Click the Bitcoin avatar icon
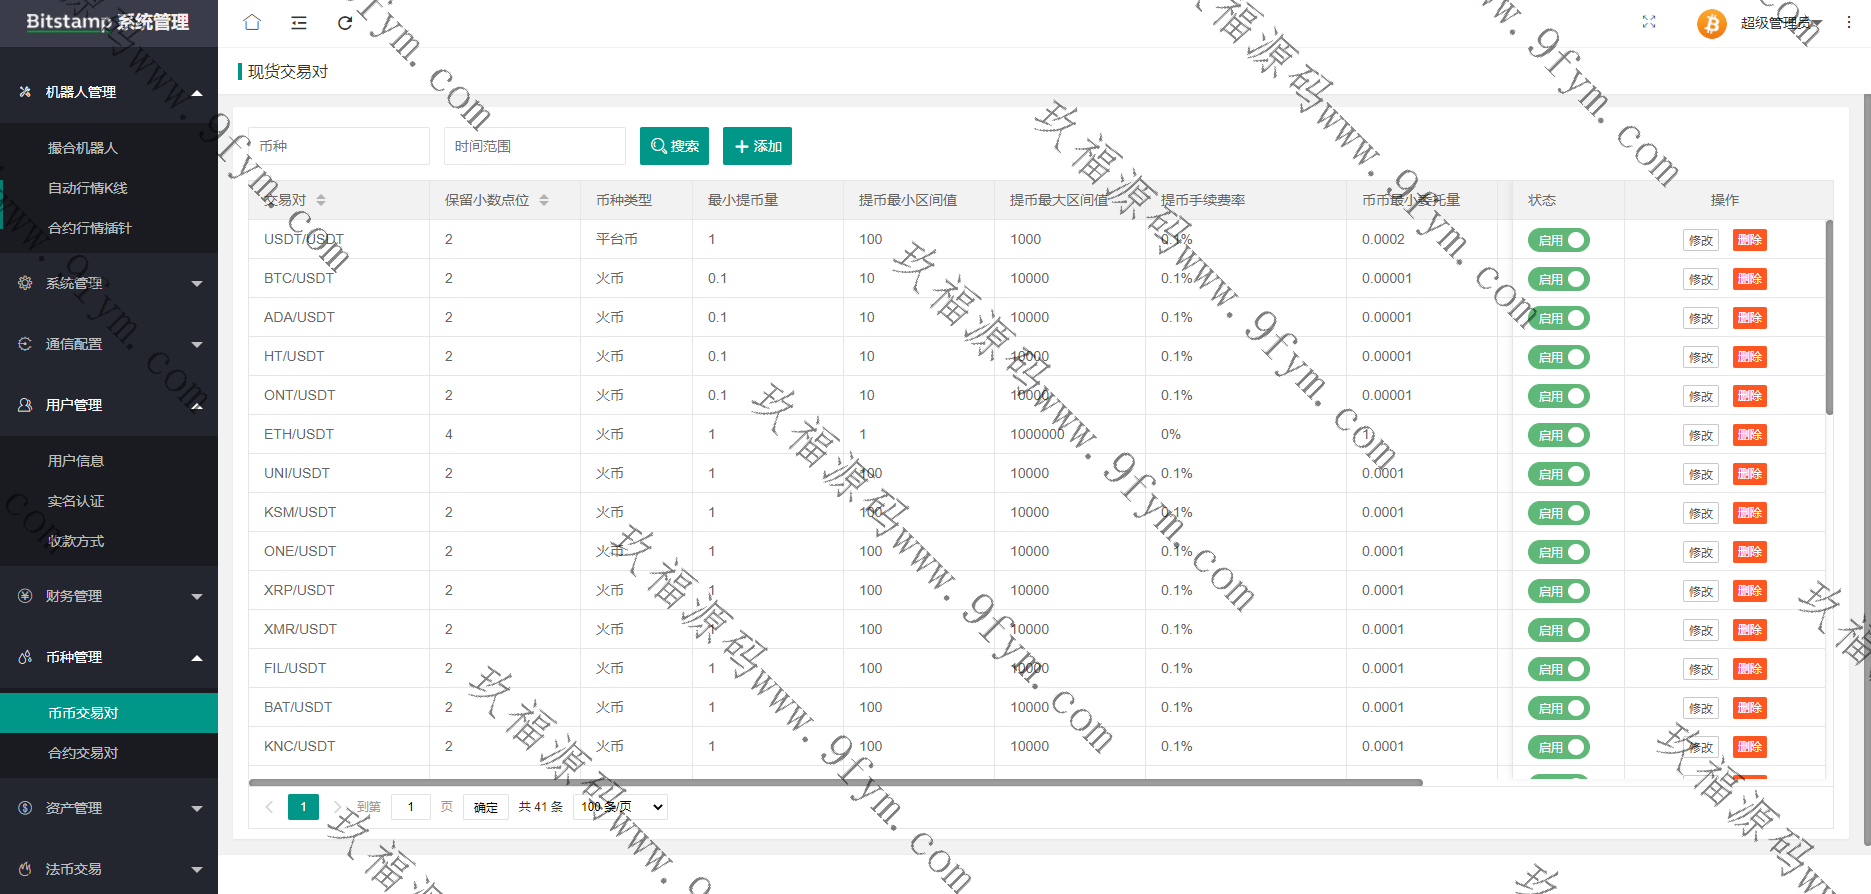Screen dimensions: 1871x894 pyautogui.click(x=1711, y=23)
